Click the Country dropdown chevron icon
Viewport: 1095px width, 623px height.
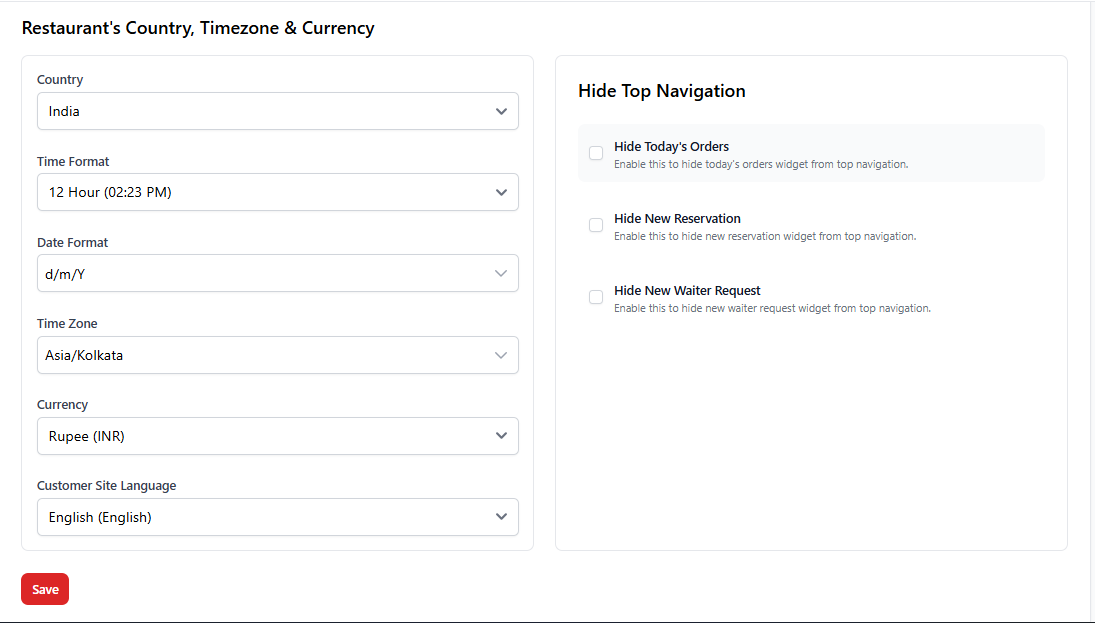tap(501, 111)
